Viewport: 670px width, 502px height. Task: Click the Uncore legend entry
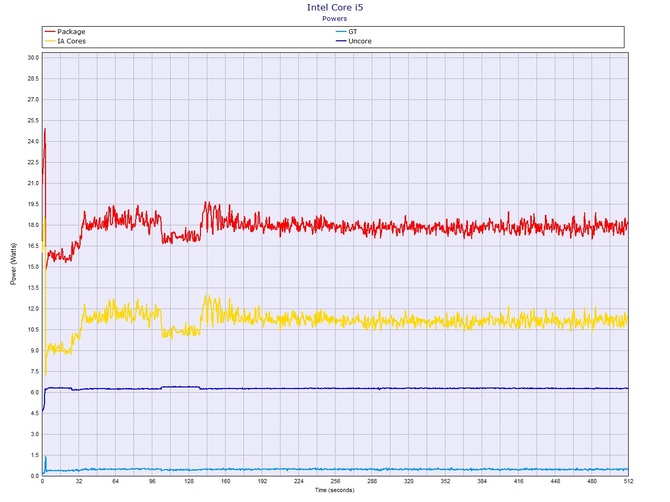pyautogui.click(x=354, y=41)
